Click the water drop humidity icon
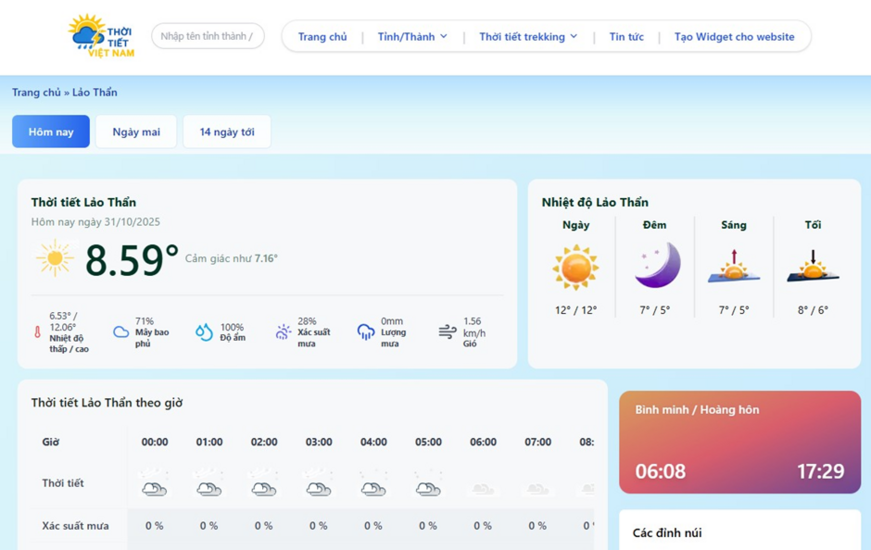 point(204,332)
